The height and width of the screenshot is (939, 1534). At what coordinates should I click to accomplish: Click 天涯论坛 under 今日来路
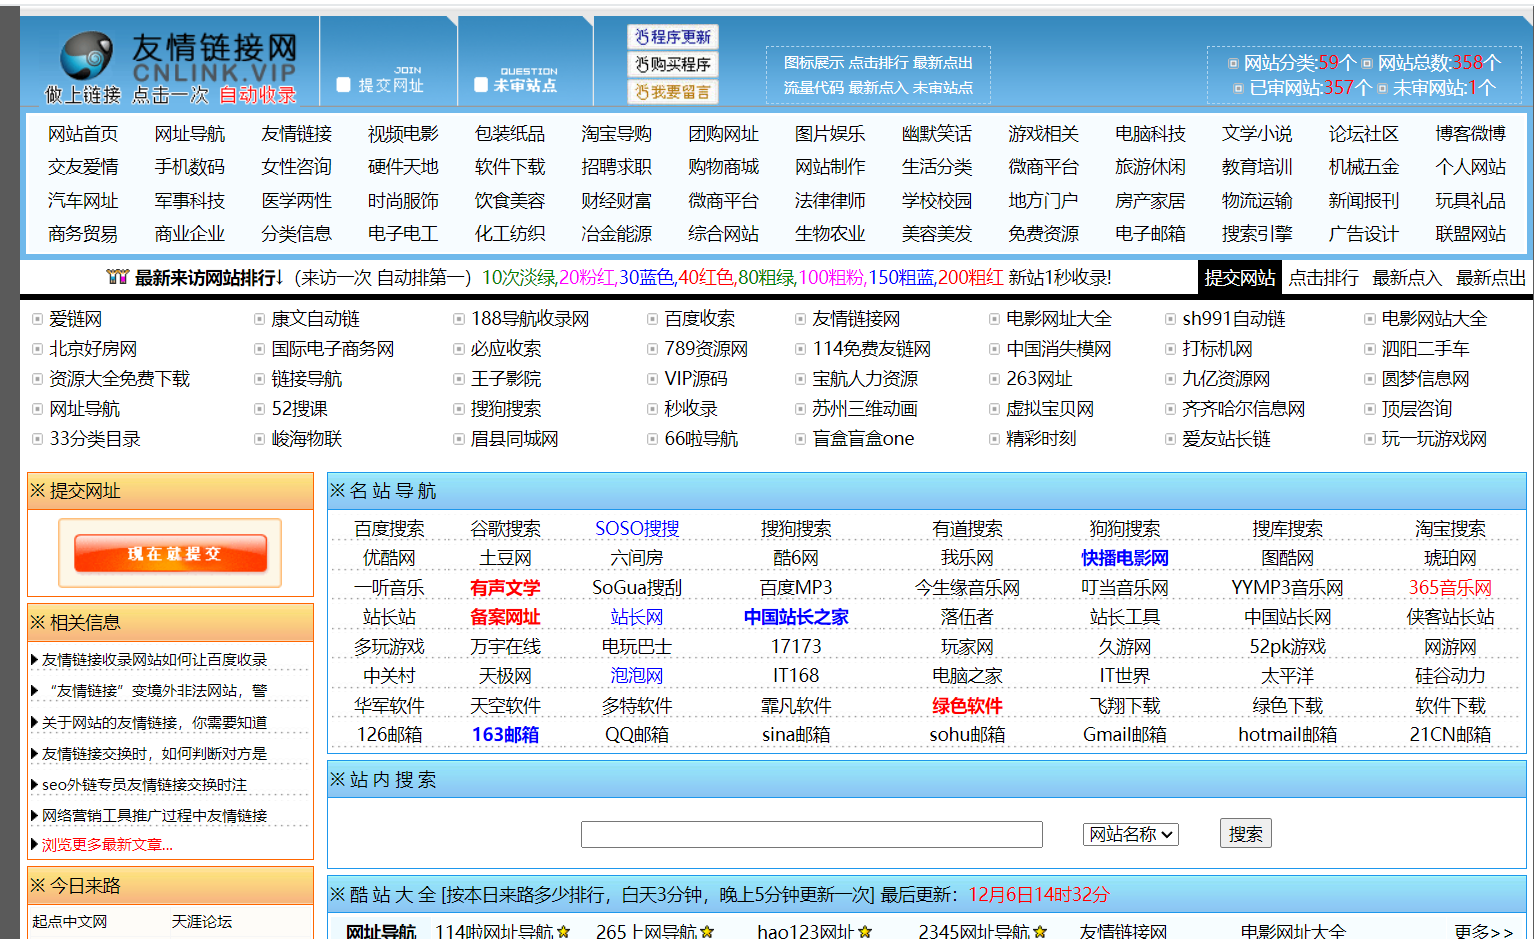(202, 922)
